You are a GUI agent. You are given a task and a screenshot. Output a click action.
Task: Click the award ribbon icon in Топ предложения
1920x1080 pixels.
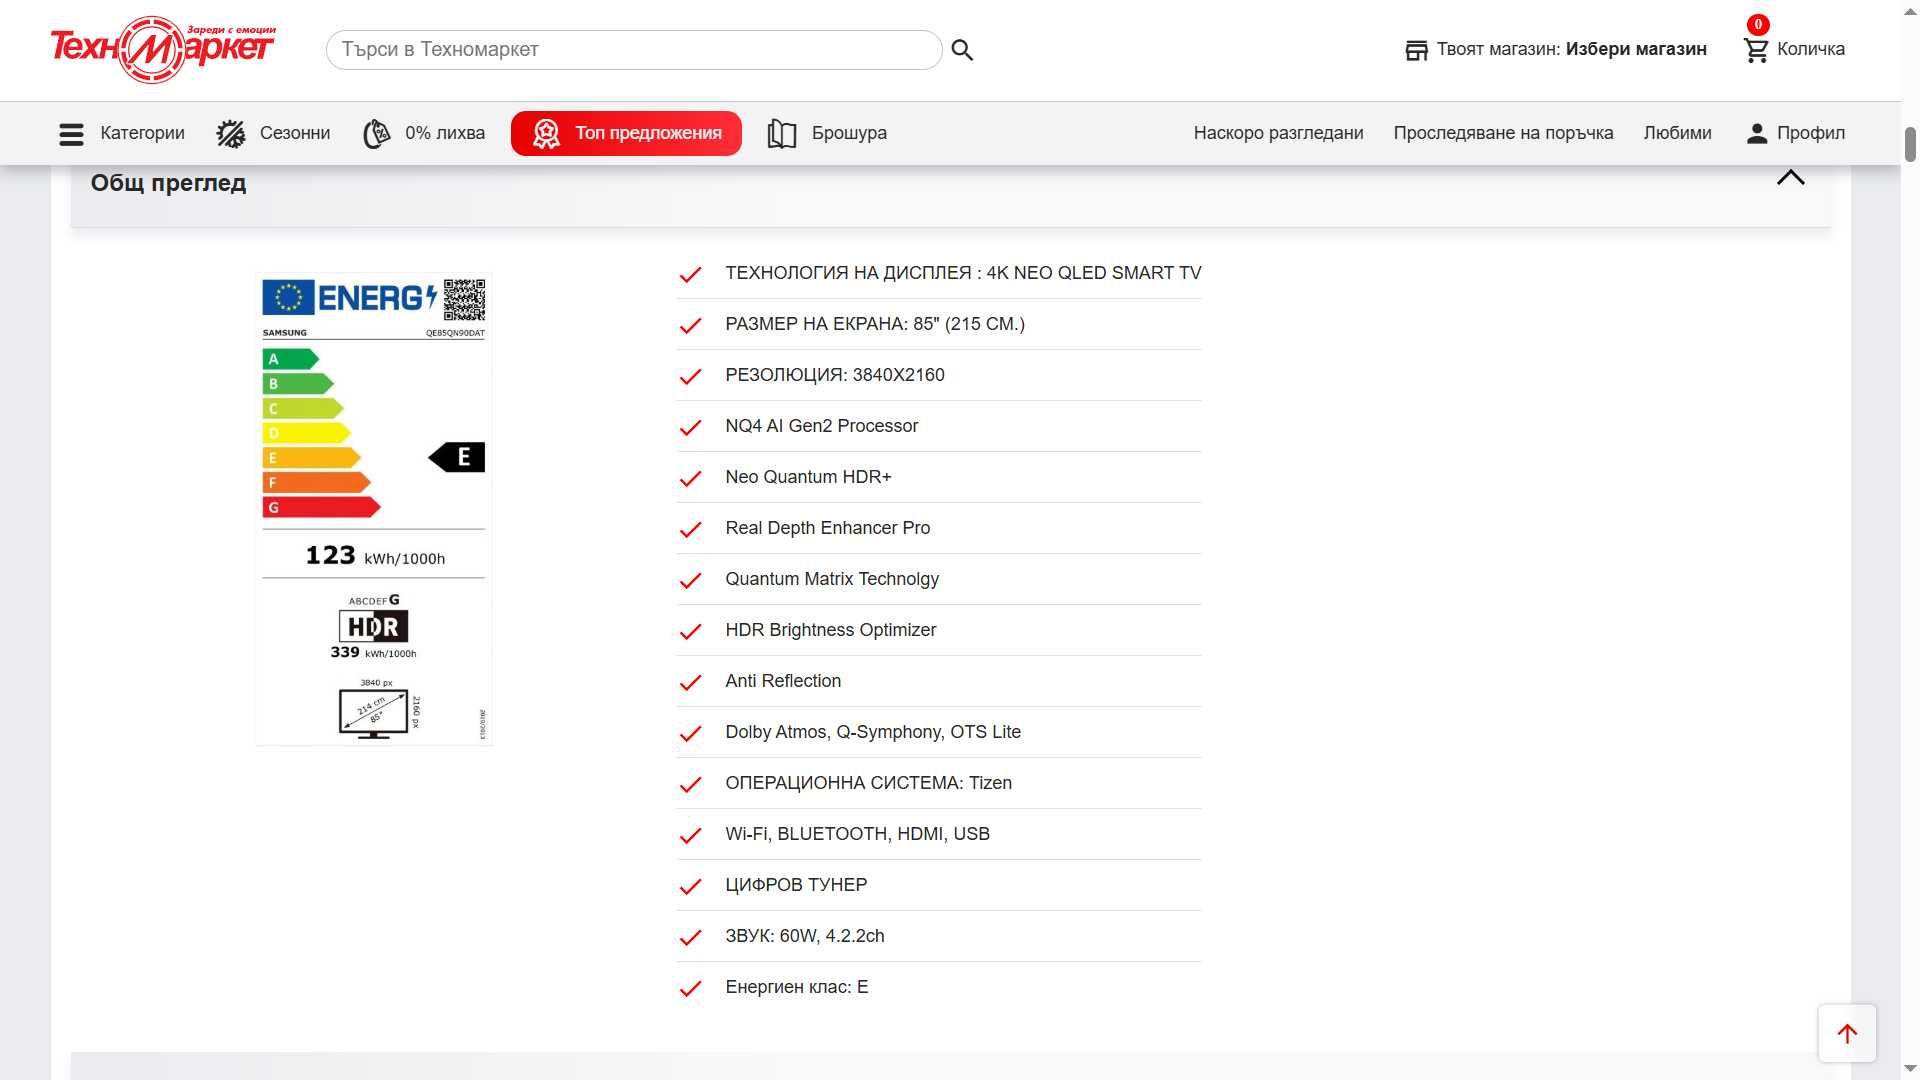click(x=546, y=134)
